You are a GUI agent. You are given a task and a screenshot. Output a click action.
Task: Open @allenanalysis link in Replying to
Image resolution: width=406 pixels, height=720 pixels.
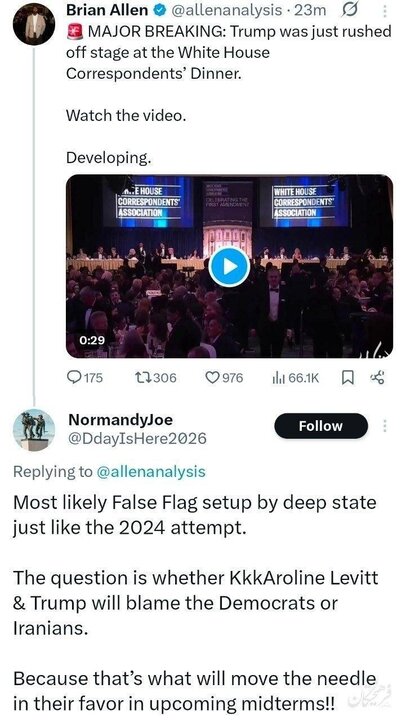pos(151,472)
